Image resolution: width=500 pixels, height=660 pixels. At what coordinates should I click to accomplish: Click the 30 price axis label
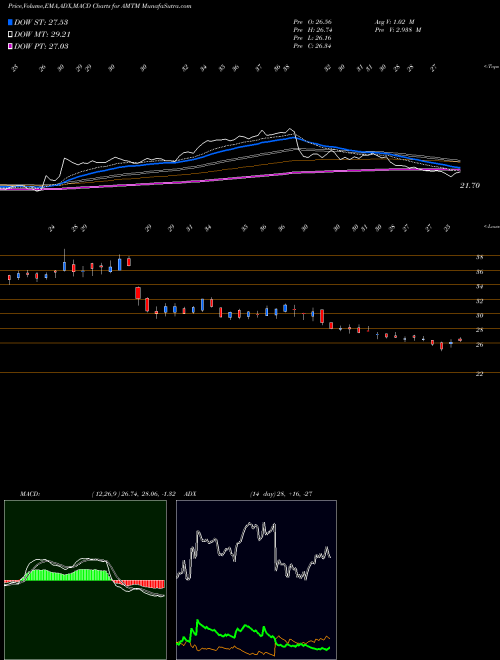[x=479, y=315]
